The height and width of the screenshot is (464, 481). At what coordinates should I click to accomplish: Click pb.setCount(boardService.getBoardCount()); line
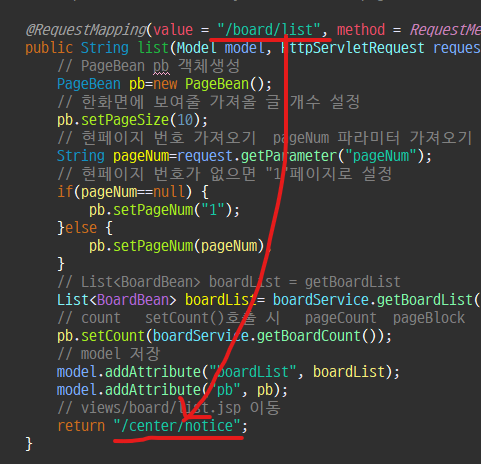(224, 336)
